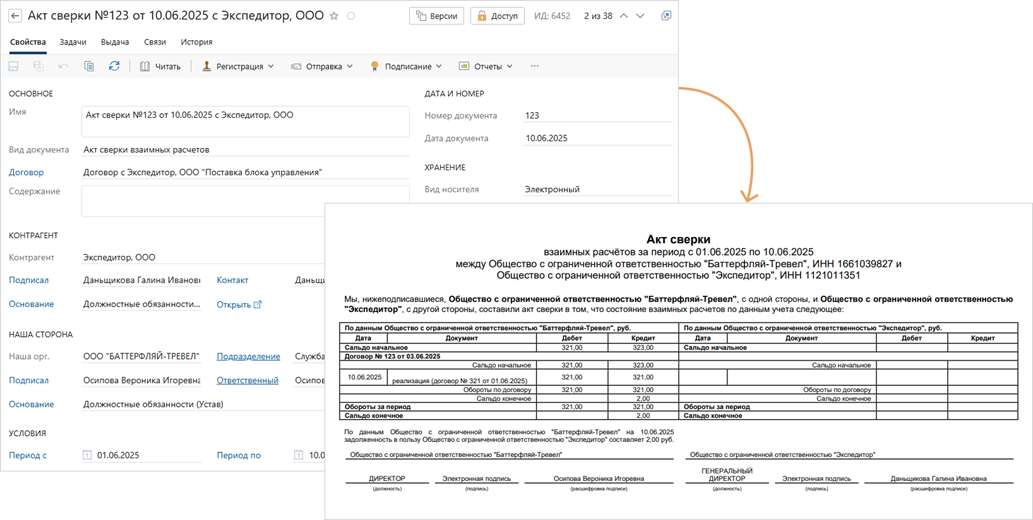
Task: Click the Содержание text area
Action: point(245,200)
